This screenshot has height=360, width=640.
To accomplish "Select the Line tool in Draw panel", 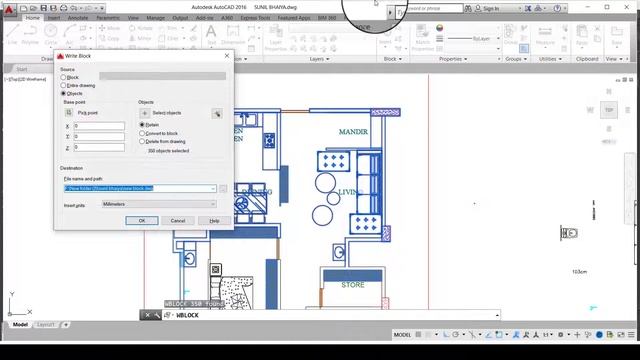I will pyautogui.click(x=12, y=34).
